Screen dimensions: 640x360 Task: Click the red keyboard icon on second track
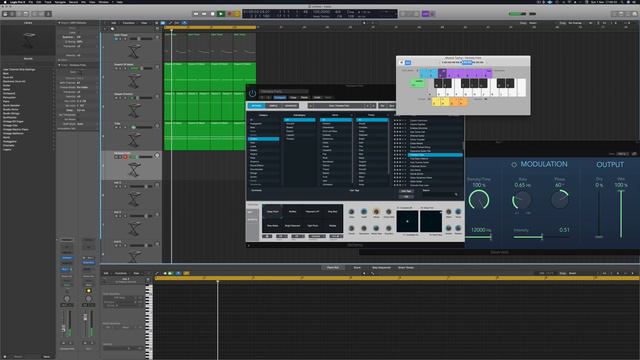(x=134, y=81)
